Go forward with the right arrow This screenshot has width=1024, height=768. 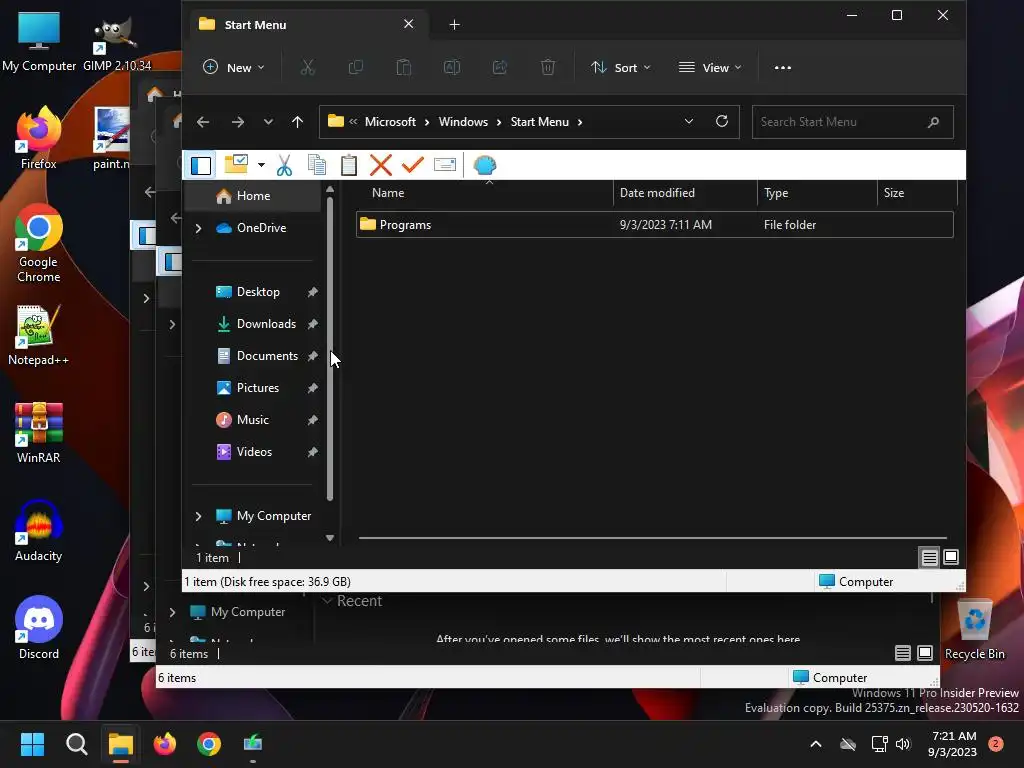(238, 122)
